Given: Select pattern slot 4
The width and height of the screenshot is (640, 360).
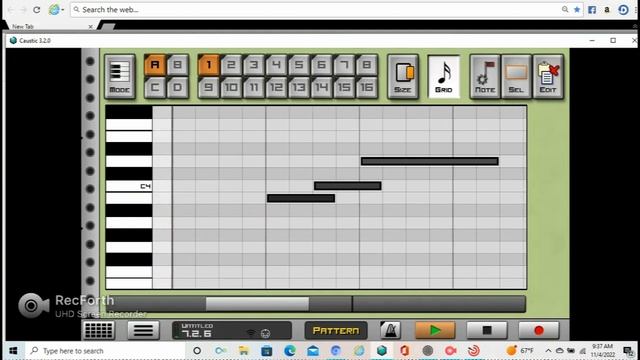Looking at the screenshot, I should (x=276, y=65).
